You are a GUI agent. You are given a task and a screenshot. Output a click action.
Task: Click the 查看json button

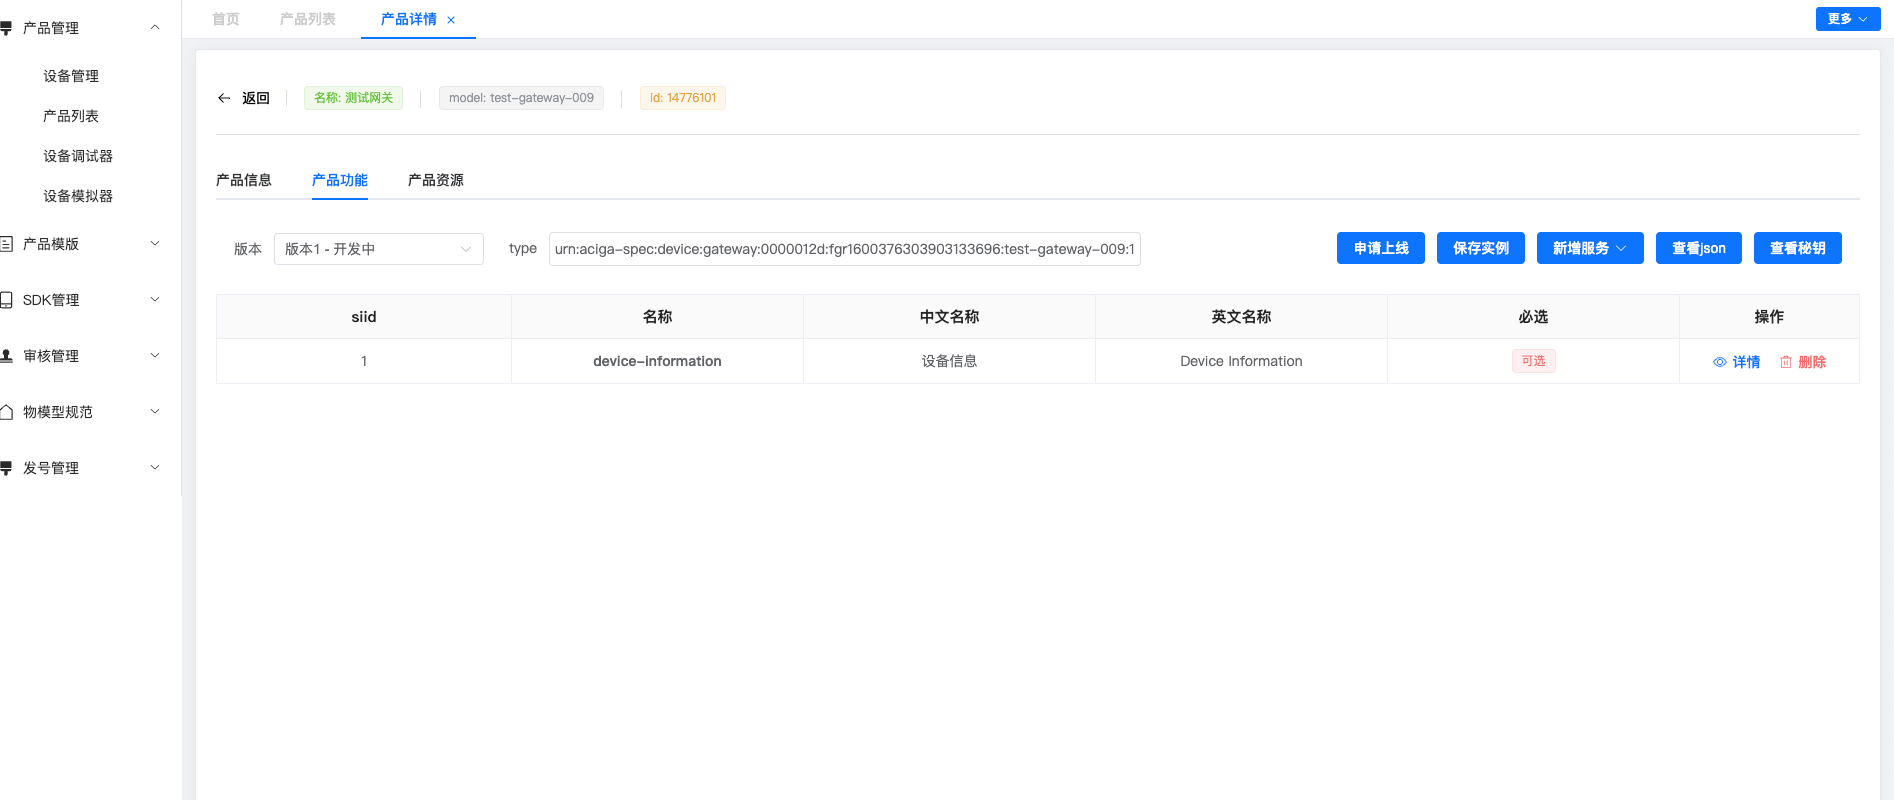[x=1698, y=248]
